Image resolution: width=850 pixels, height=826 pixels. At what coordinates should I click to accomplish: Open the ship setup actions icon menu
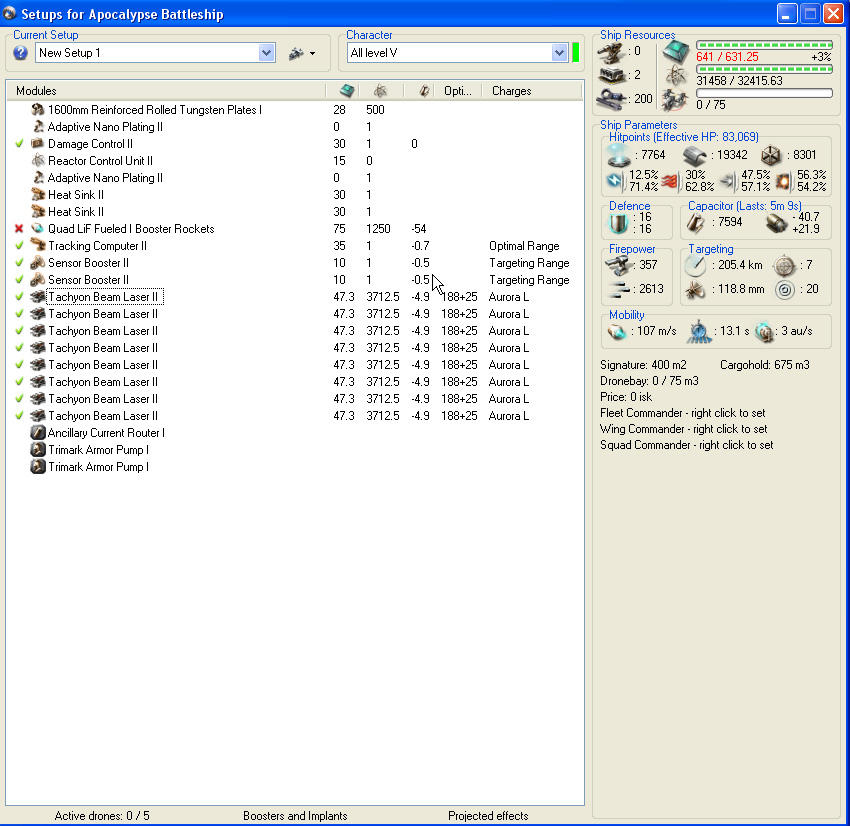click(x=302, y=53)
